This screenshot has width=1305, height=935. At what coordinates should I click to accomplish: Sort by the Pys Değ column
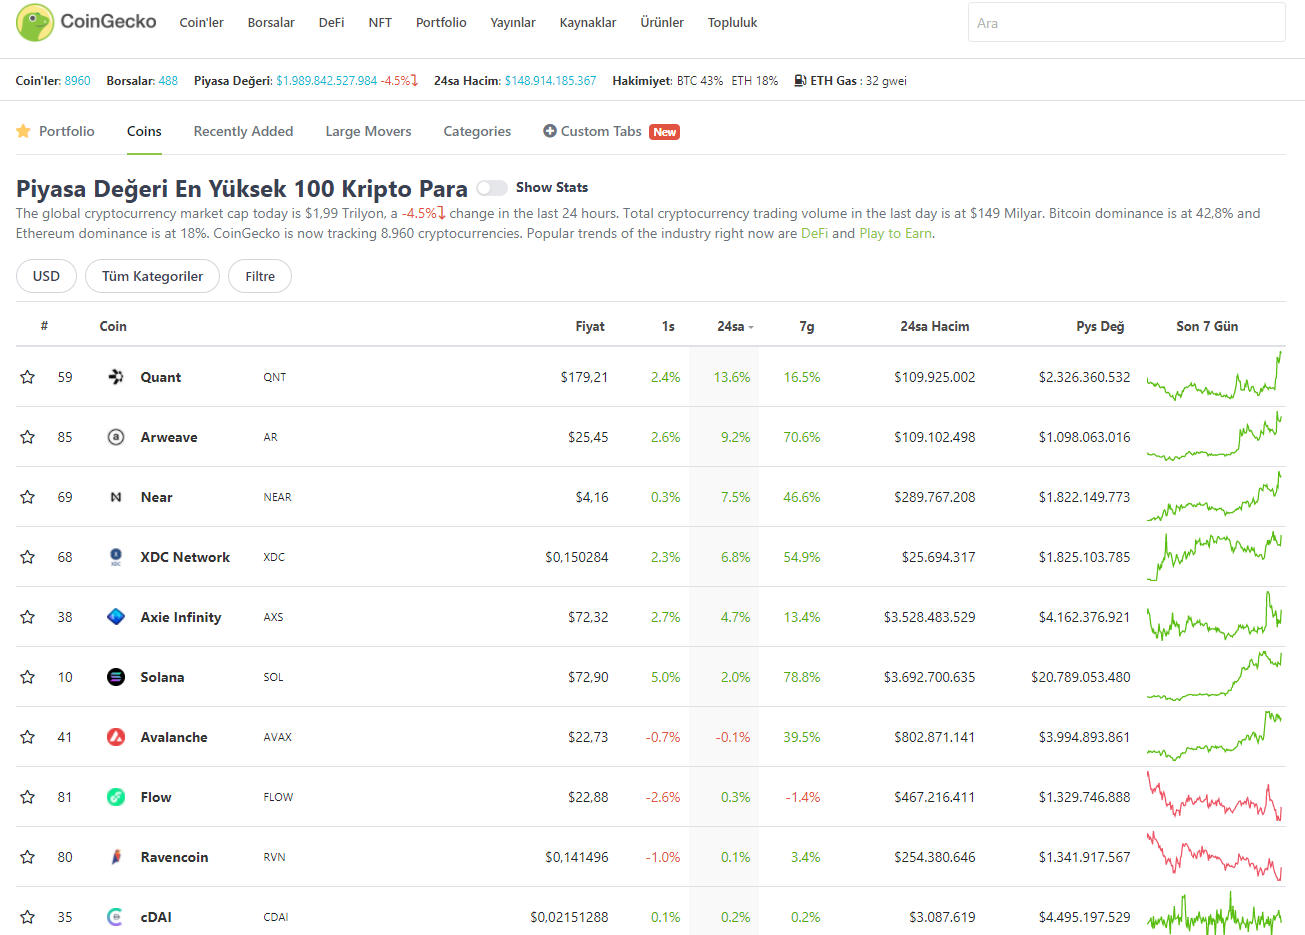[x=1100, y=326]
